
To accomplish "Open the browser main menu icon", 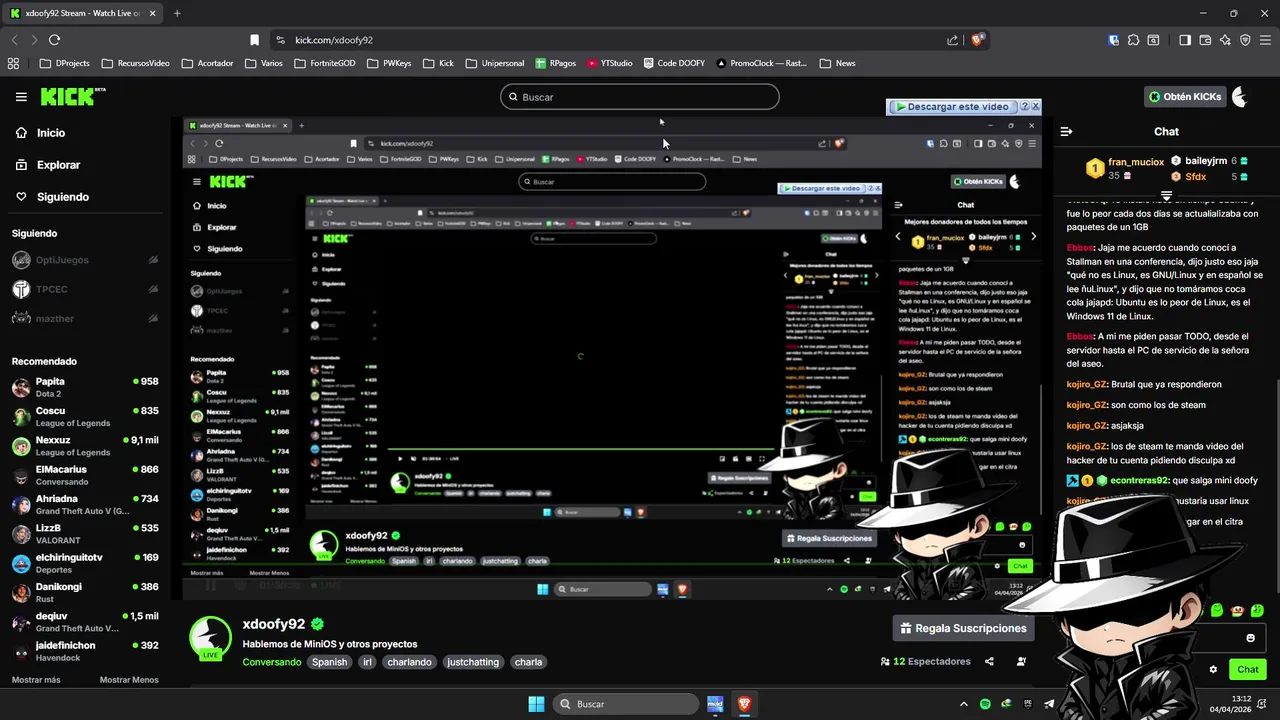I will click(x=1265, y=40).
